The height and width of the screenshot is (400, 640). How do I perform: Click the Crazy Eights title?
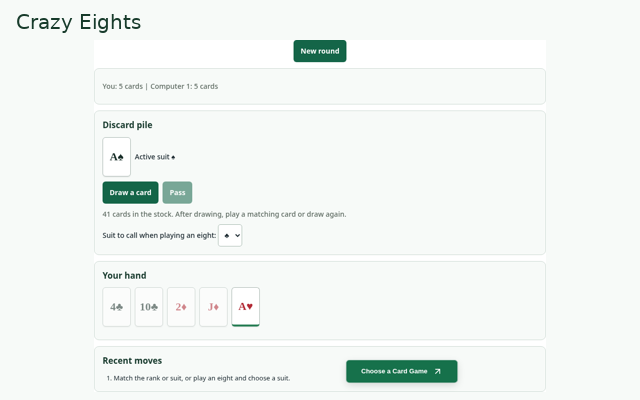pos(78,22)
